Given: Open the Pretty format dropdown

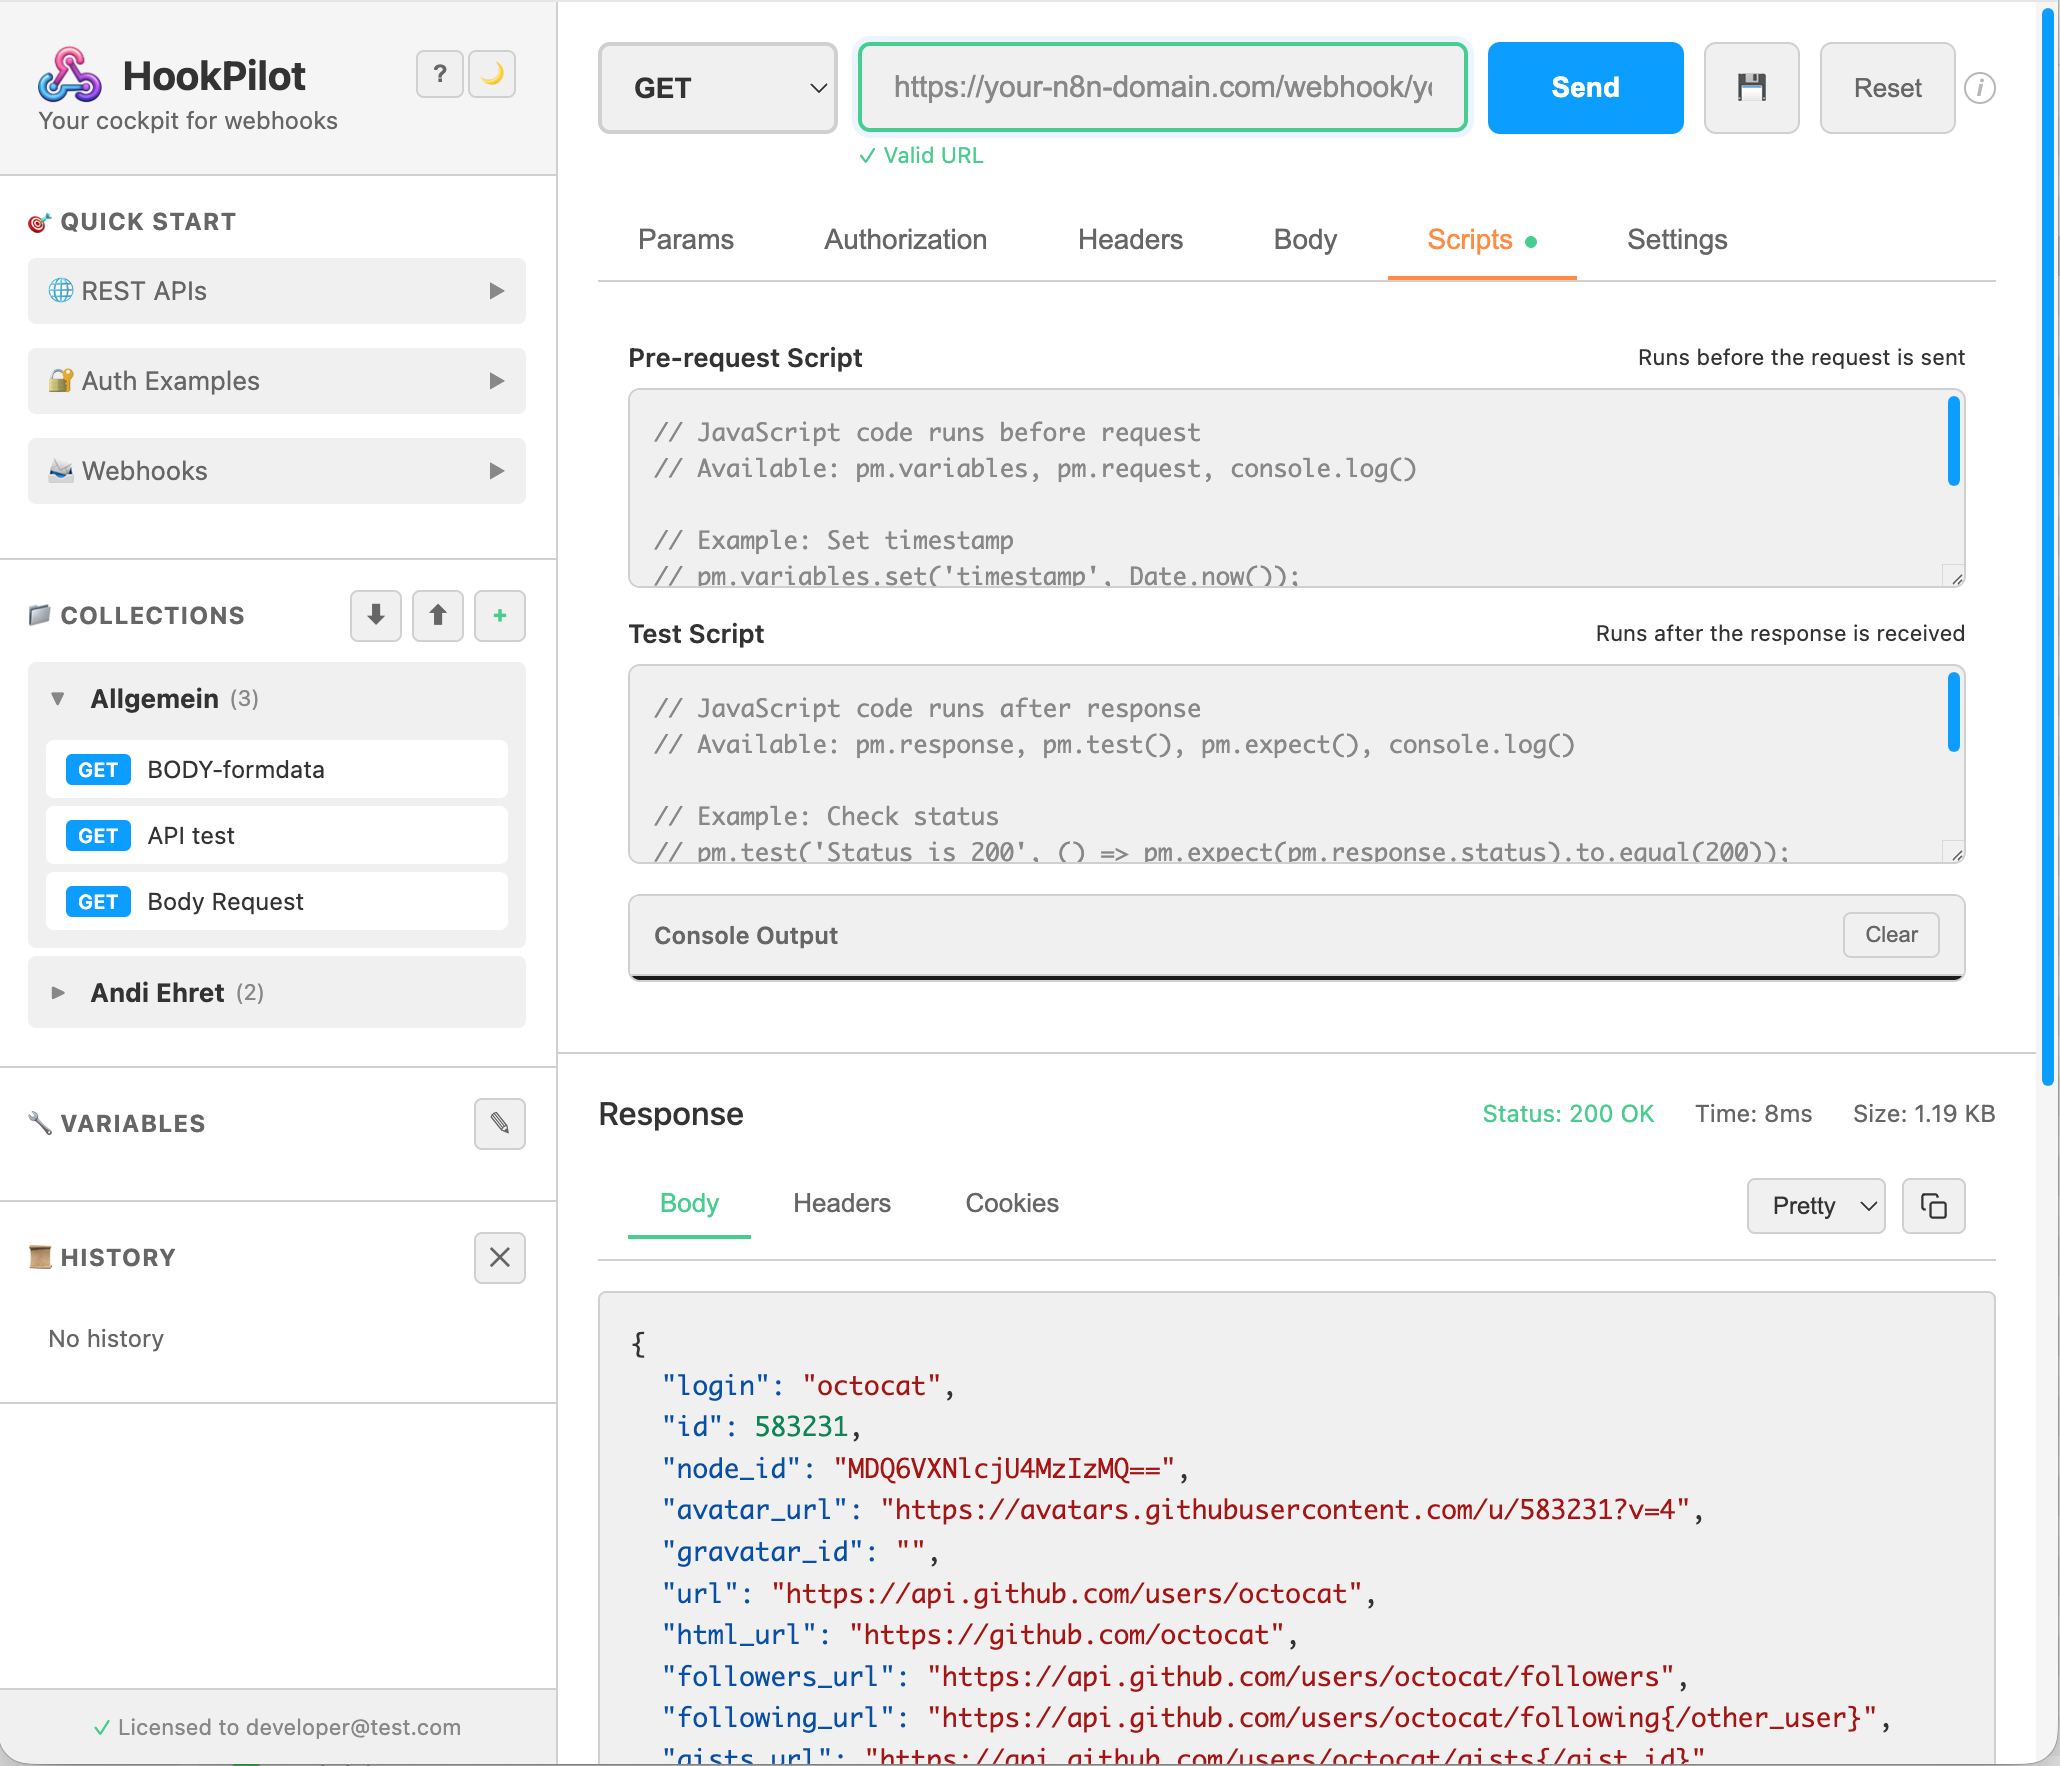Looking at the screenshot, I should [1816, 1206].
